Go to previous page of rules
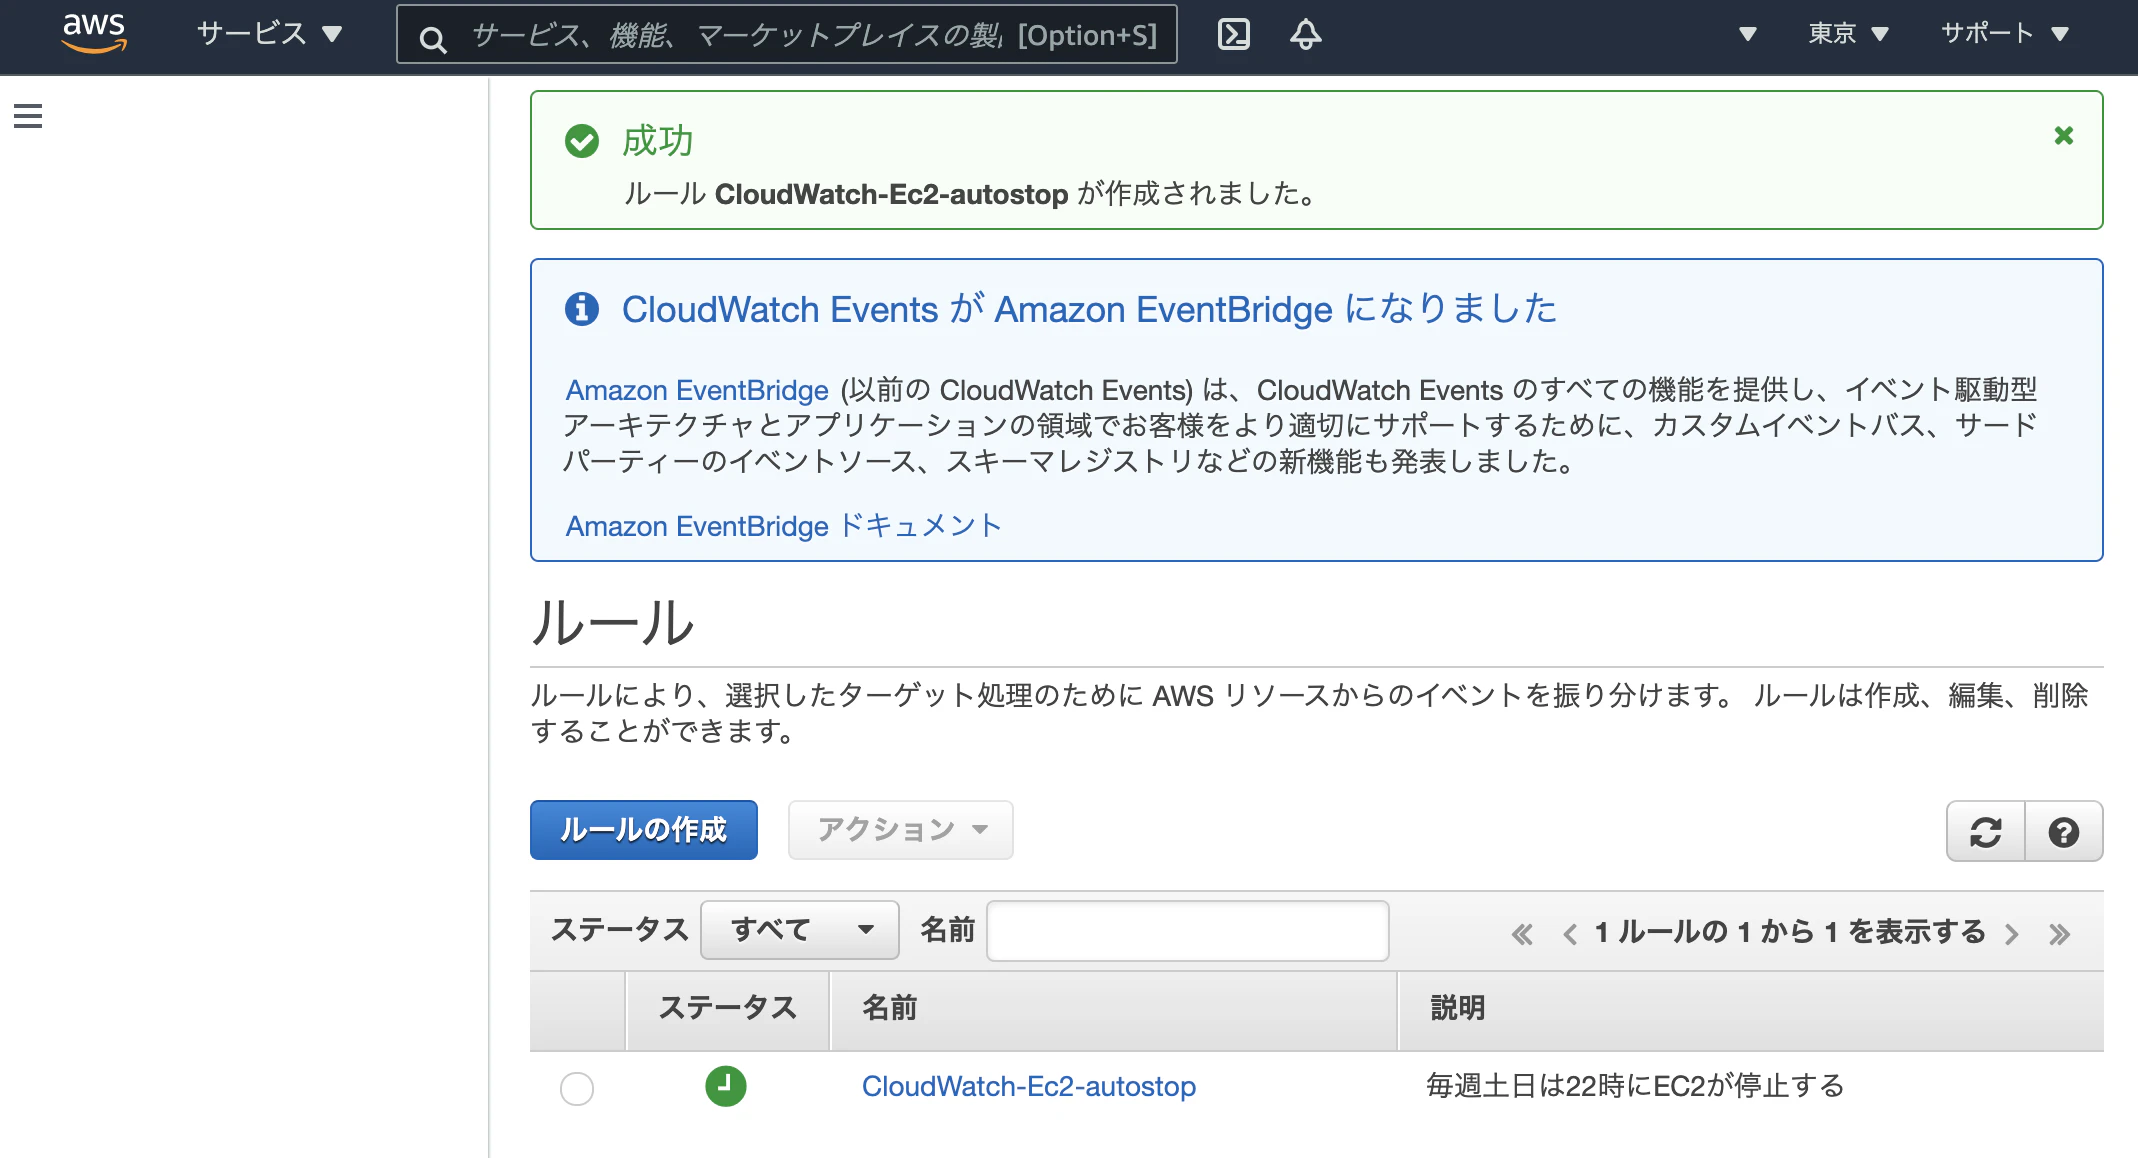Screen dimensions: 2138x1158 click(1570, 934)
